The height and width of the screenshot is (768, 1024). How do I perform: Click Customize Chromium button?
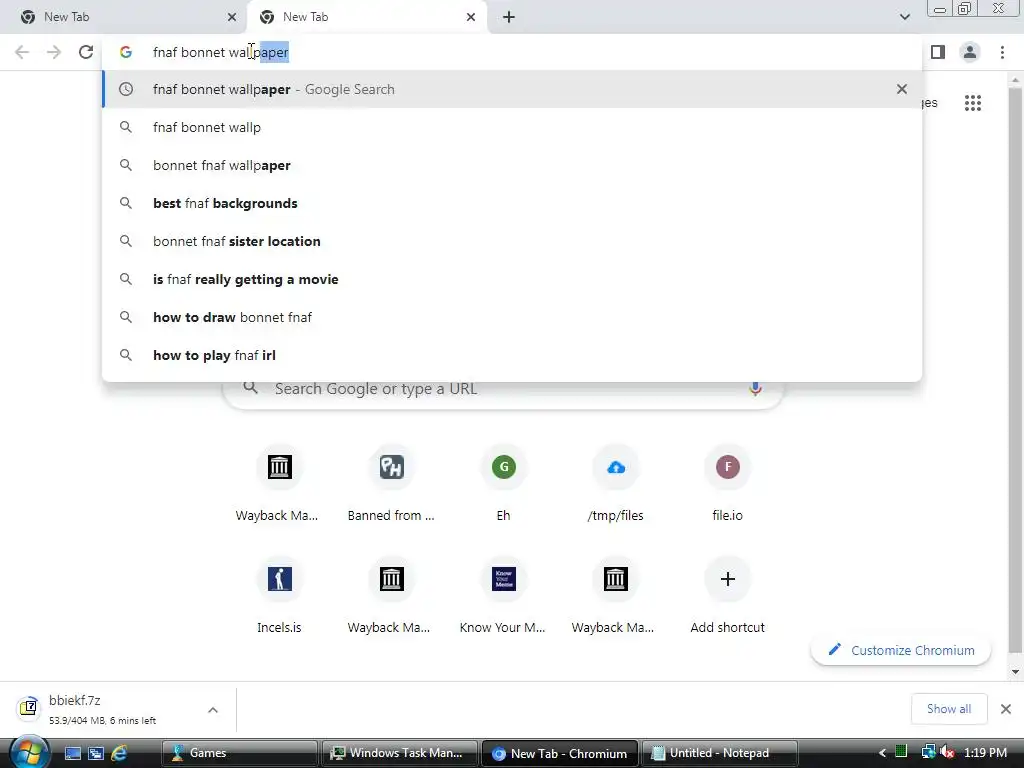pyautogui.click(x=901, y=650)
